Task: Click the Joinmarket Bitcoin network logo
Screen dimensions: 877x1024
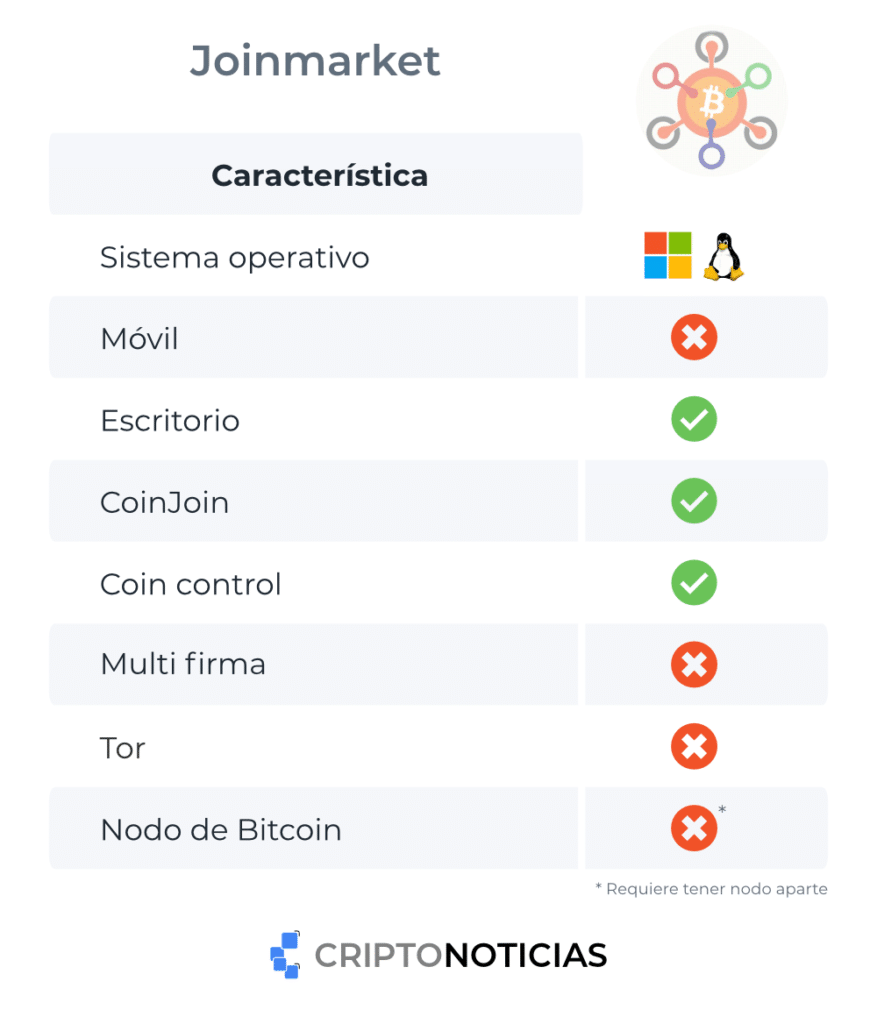Action: tap(712, 102)
